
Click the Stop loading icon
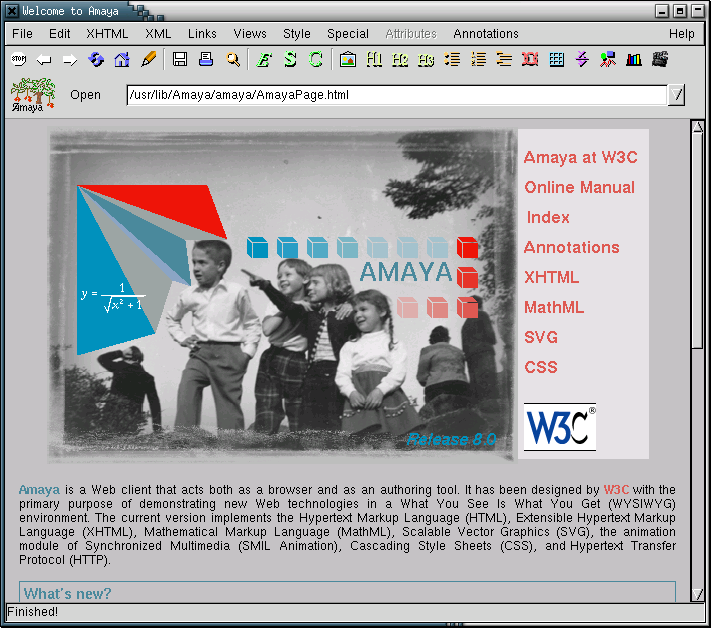(18, 60)
